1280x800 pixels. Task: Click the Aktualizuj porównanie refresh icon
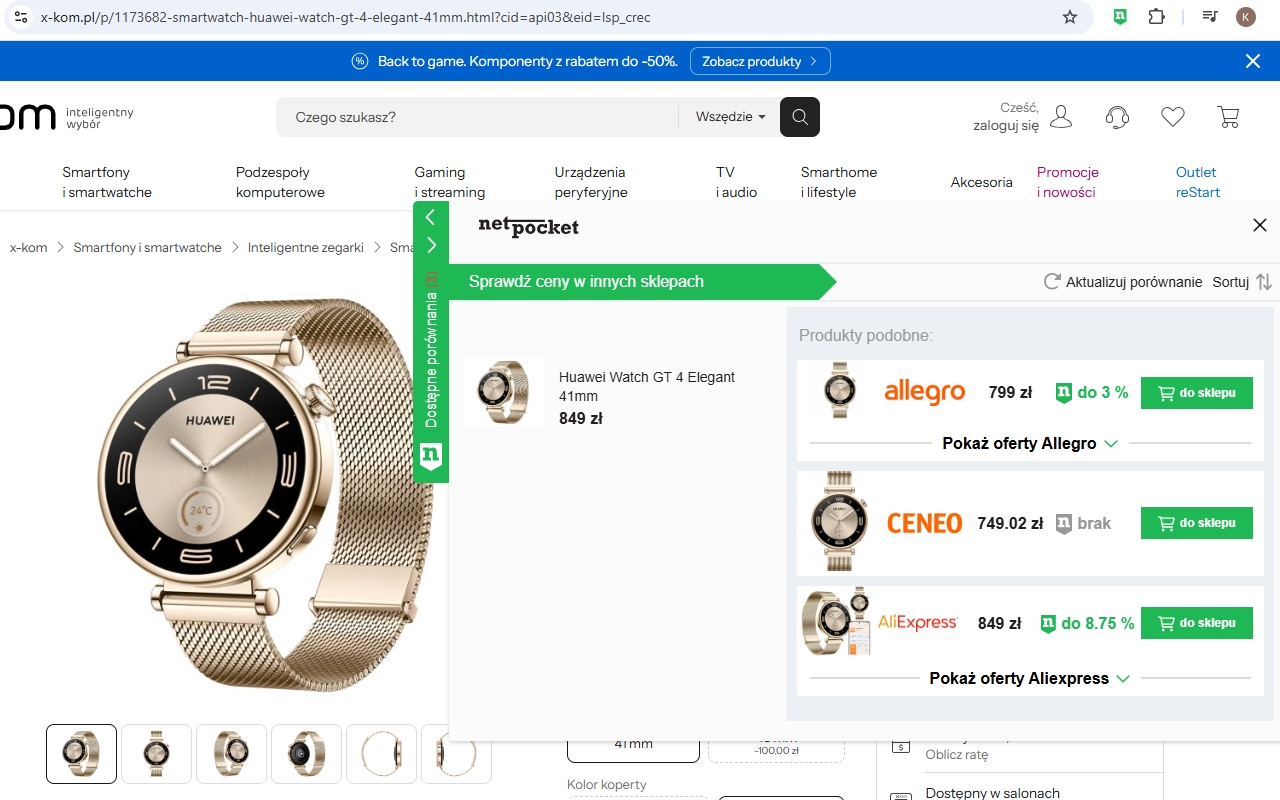point(1052,282)
